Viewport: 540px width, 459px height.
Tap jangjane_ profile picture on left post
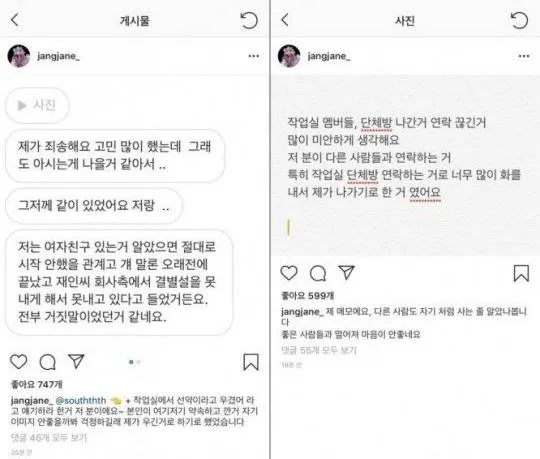[x=19, y=56]
